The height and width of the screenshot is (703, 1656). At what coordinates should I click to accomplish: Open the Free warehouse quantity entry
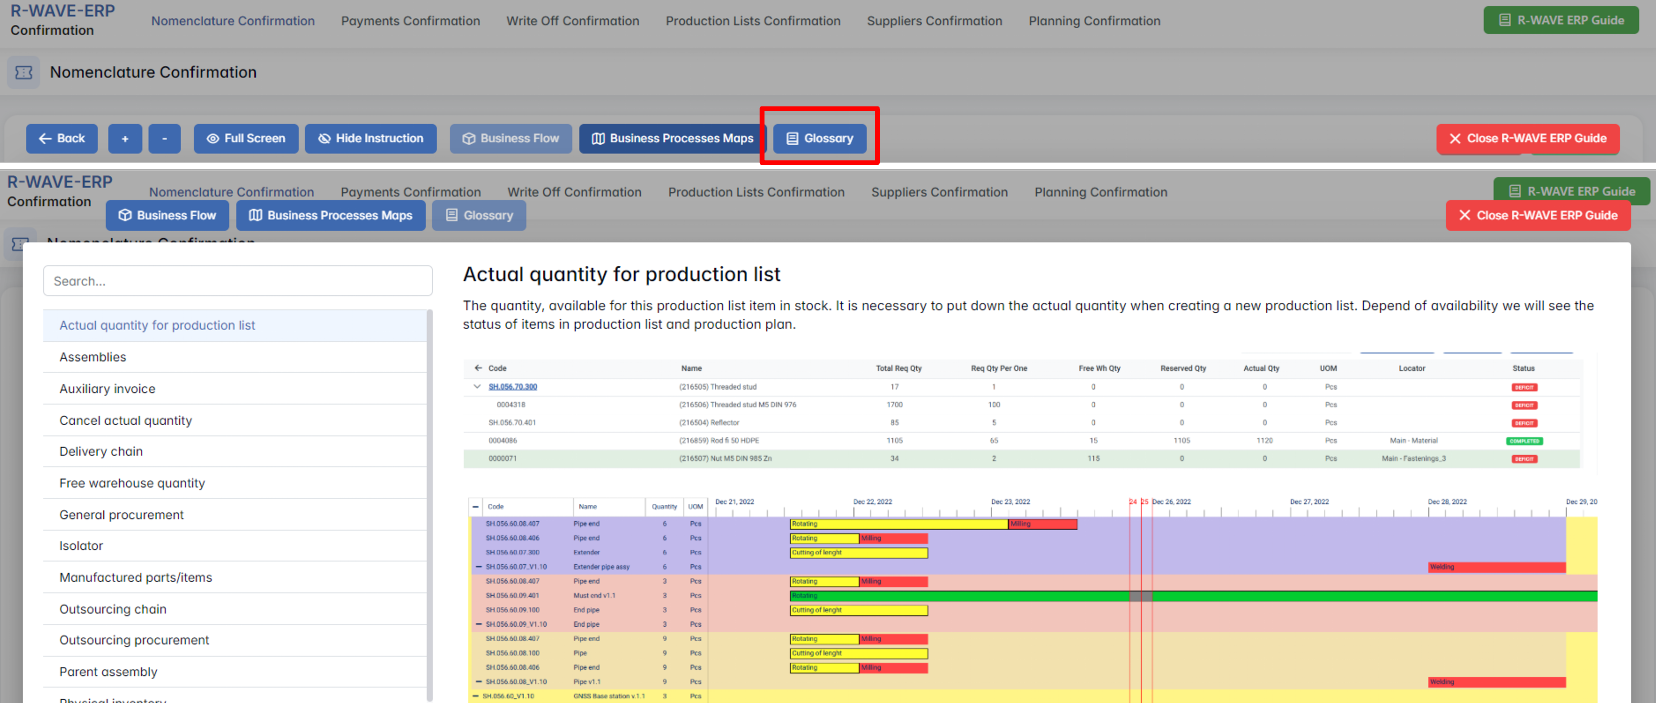132,483
